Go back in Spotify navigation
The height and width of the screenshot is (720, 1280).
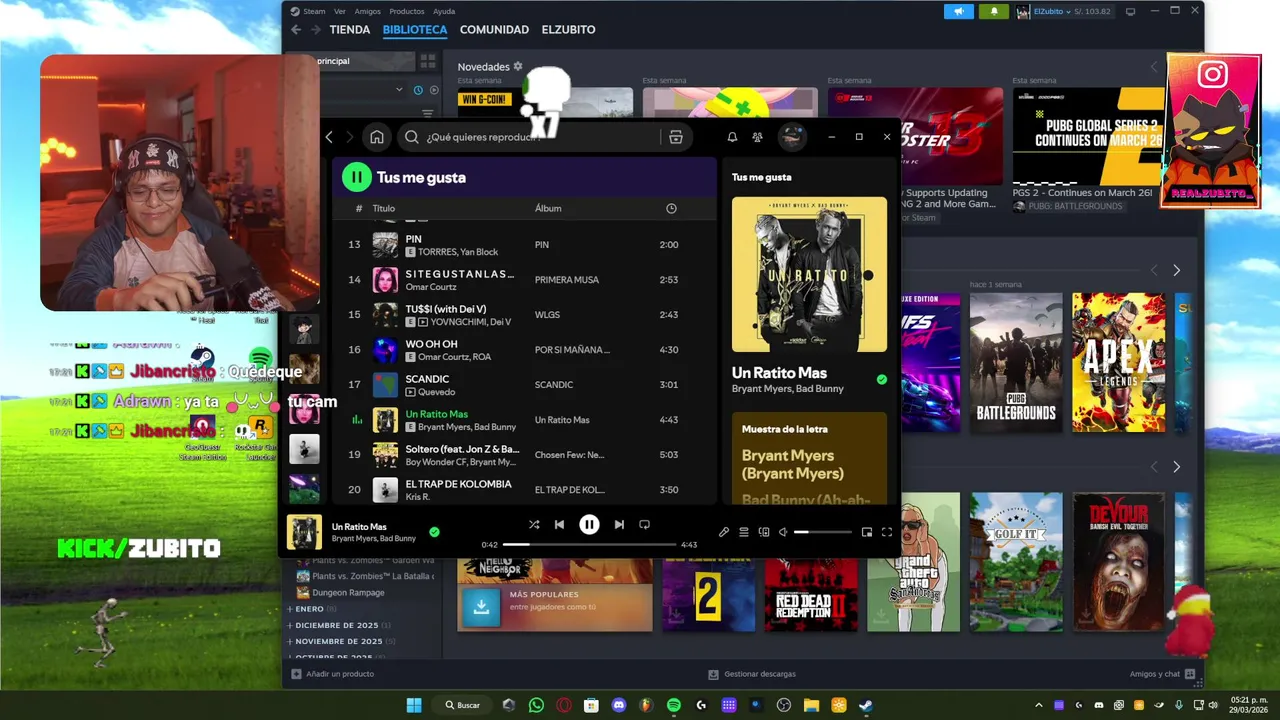coord(329,137)
